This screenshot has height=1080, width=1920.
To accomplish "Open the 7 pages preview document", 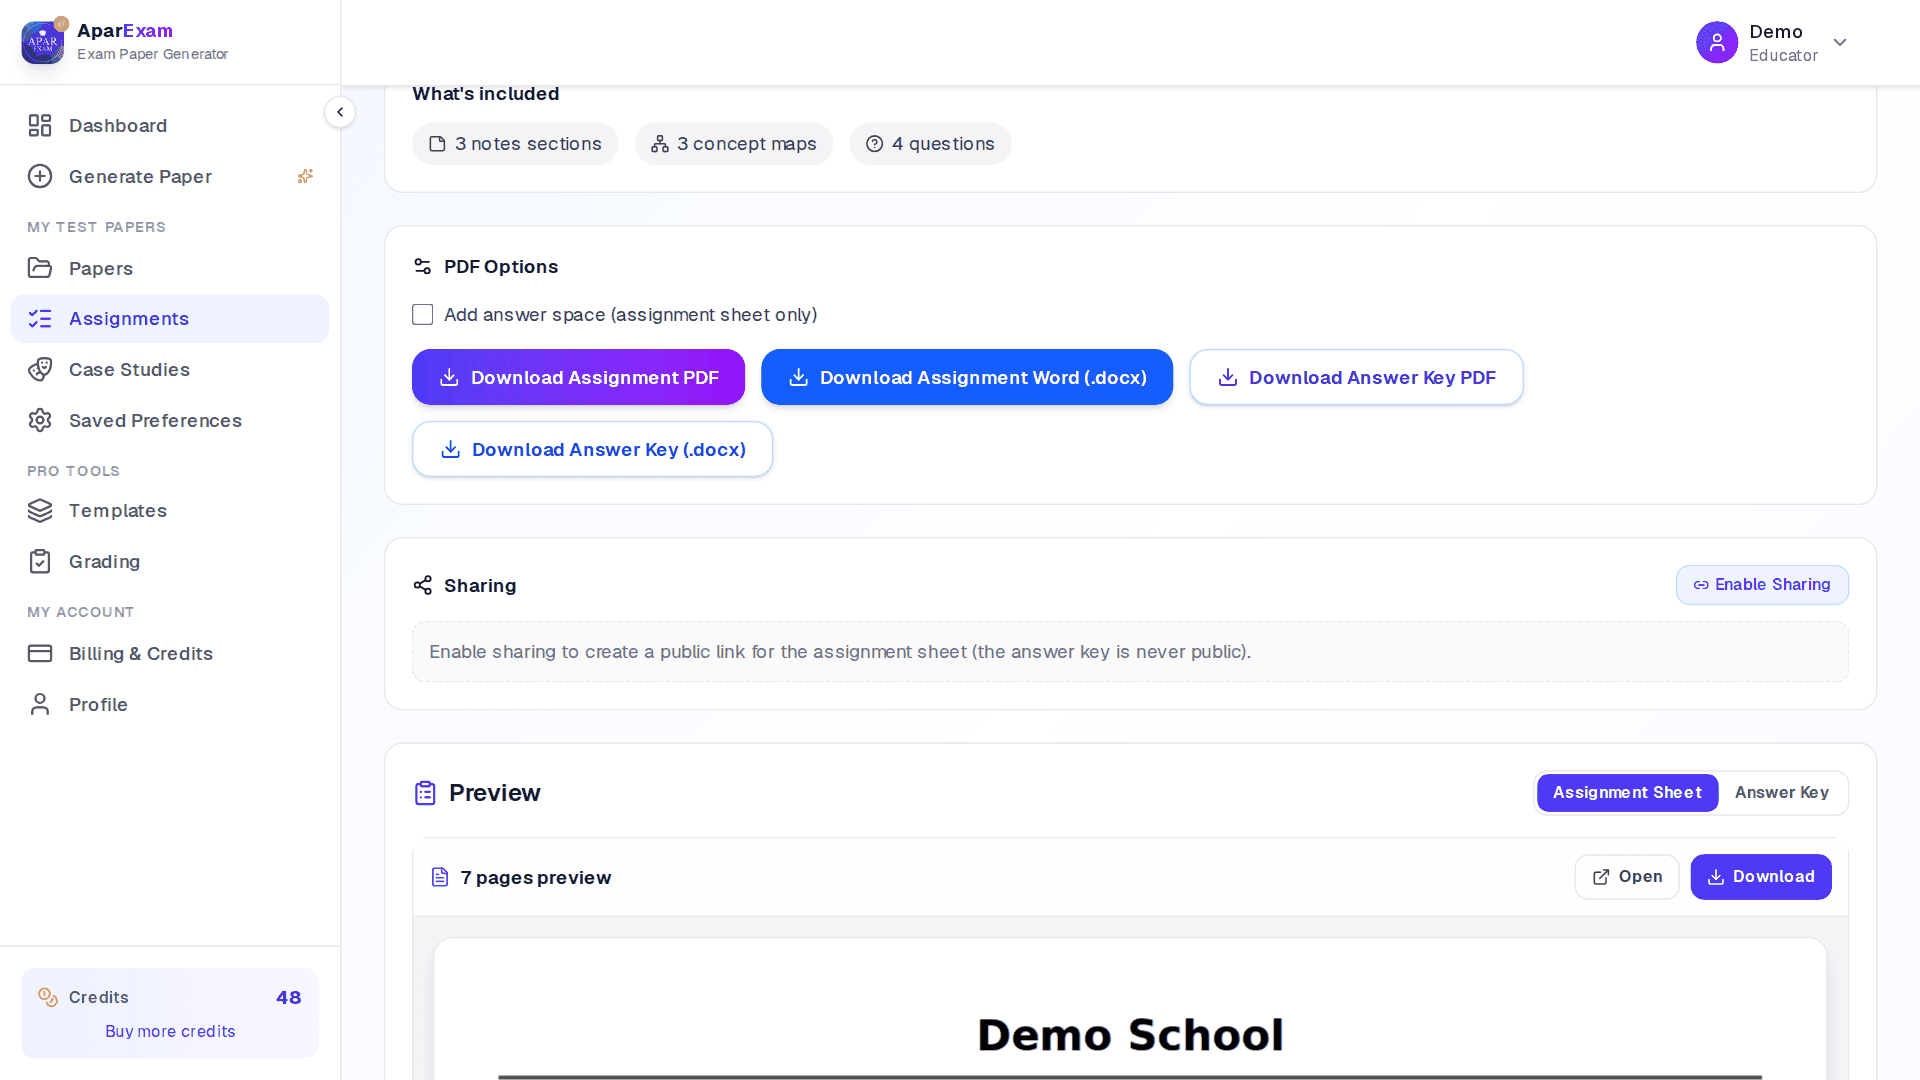I will coord(1627,877).
